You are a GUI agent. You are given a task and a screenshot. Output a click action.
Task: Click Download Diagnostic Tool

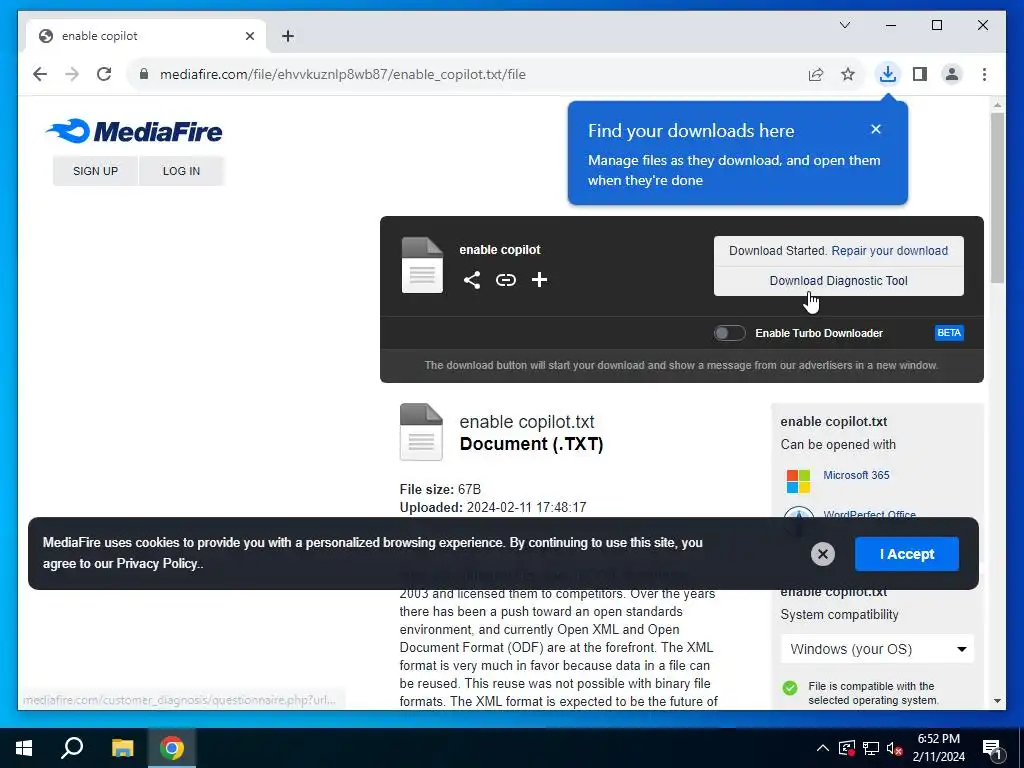click(839, 281)
